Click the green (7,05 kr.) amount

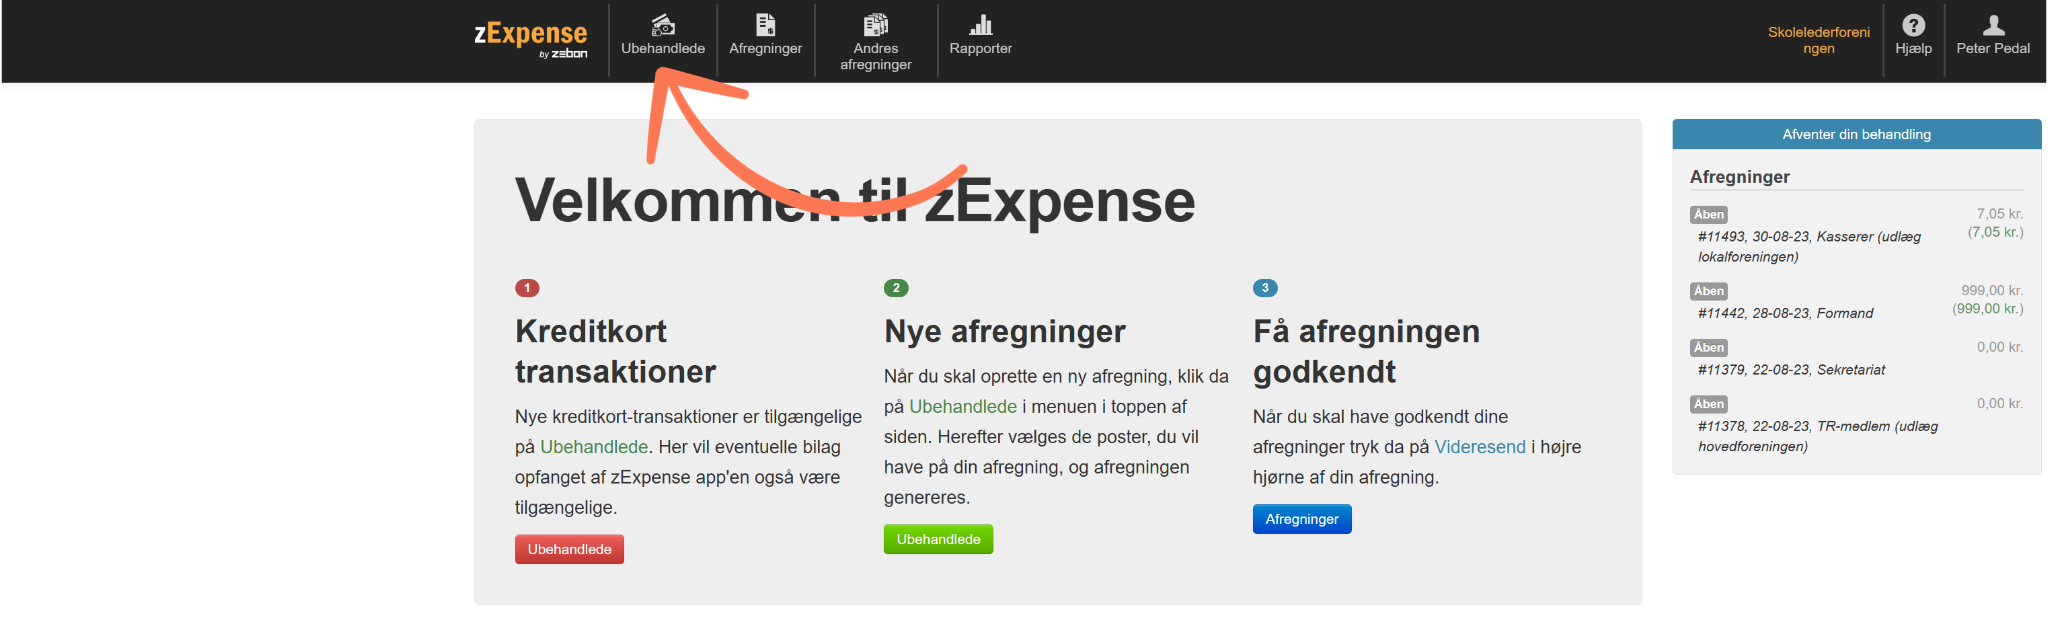(1995, 232)
